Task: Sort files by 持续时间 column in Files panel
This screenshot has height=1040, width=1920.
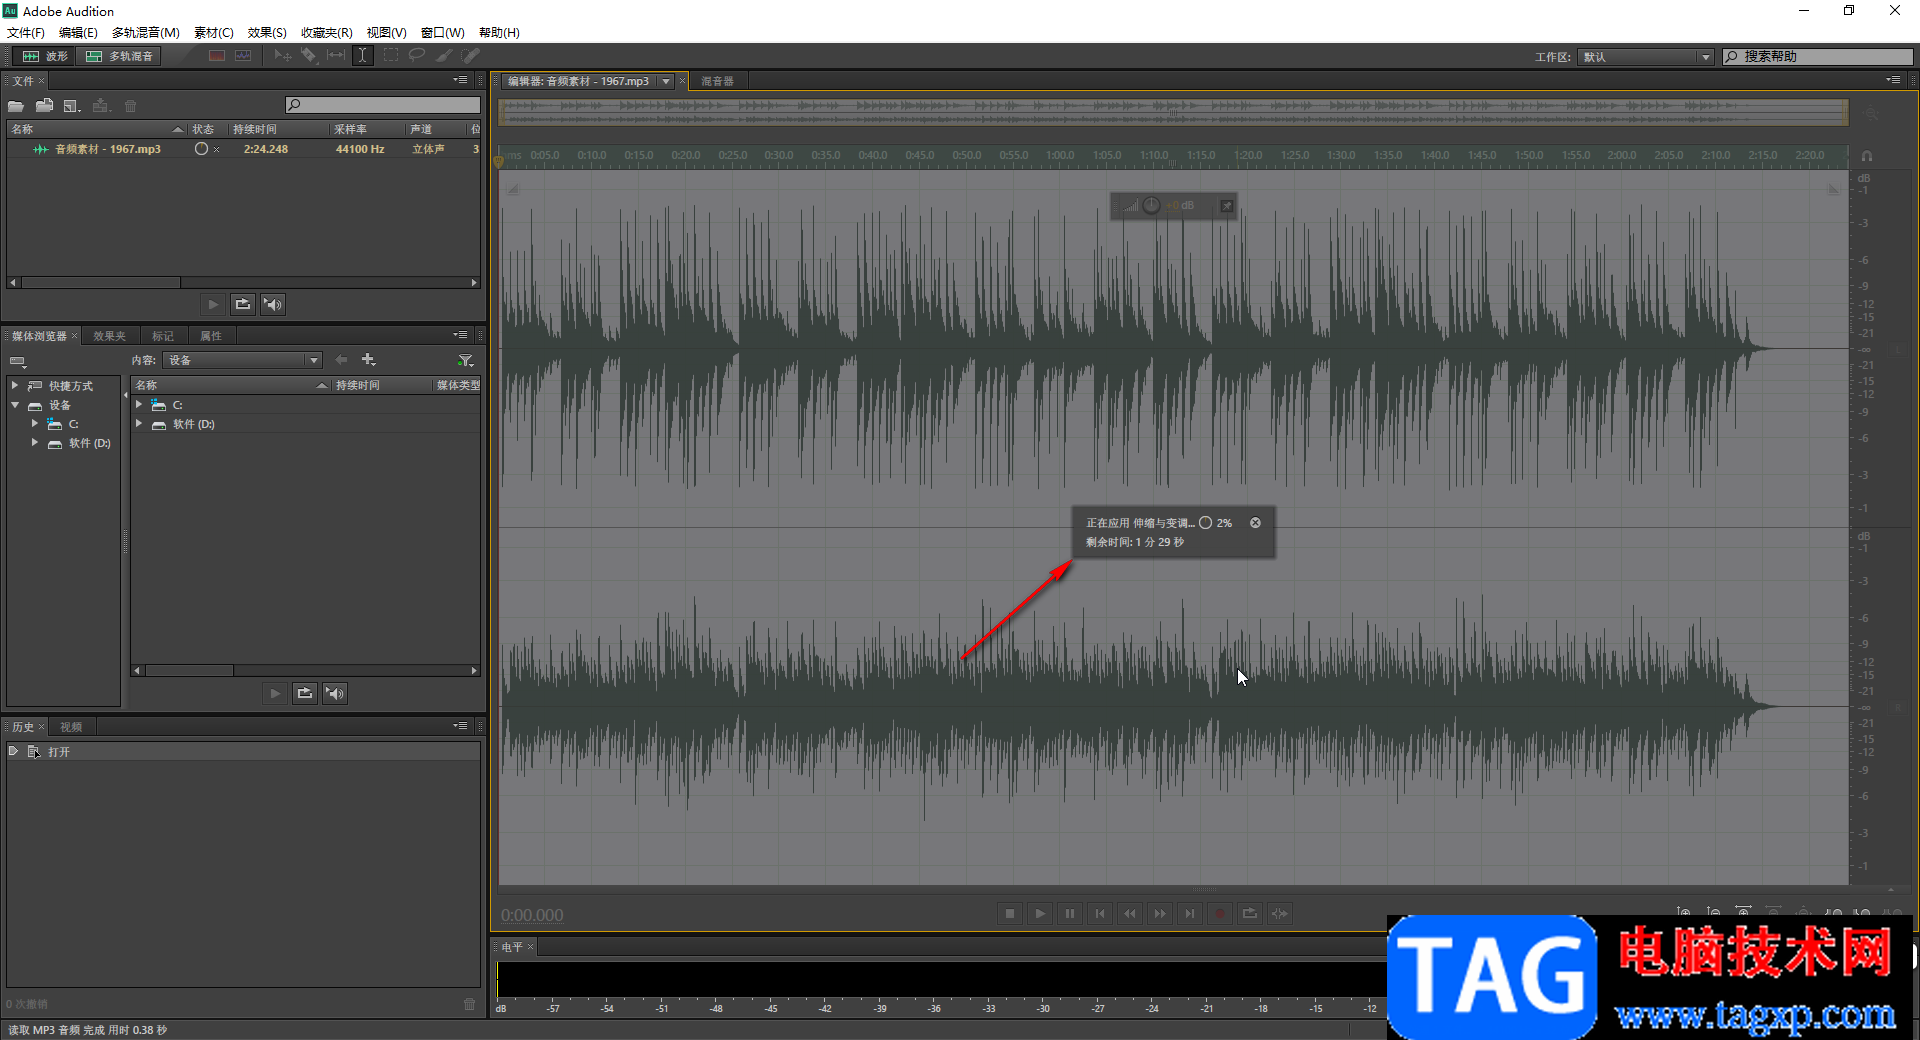Action: tap(279, 129)
